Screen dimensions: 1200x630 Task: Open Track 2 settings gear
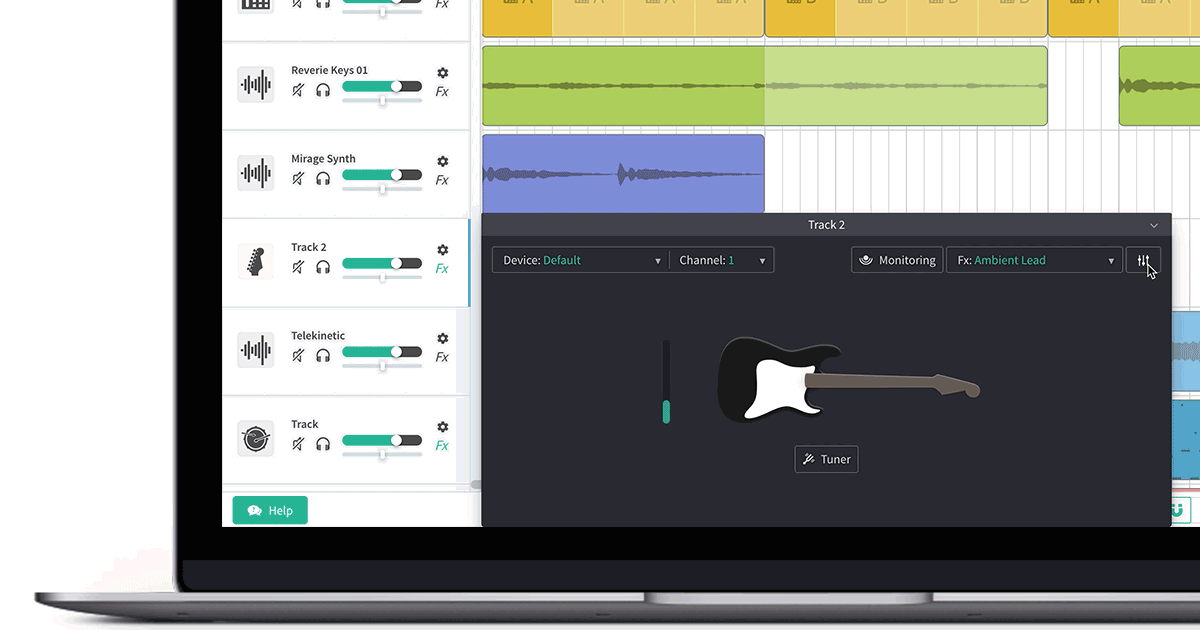[441, 250]
